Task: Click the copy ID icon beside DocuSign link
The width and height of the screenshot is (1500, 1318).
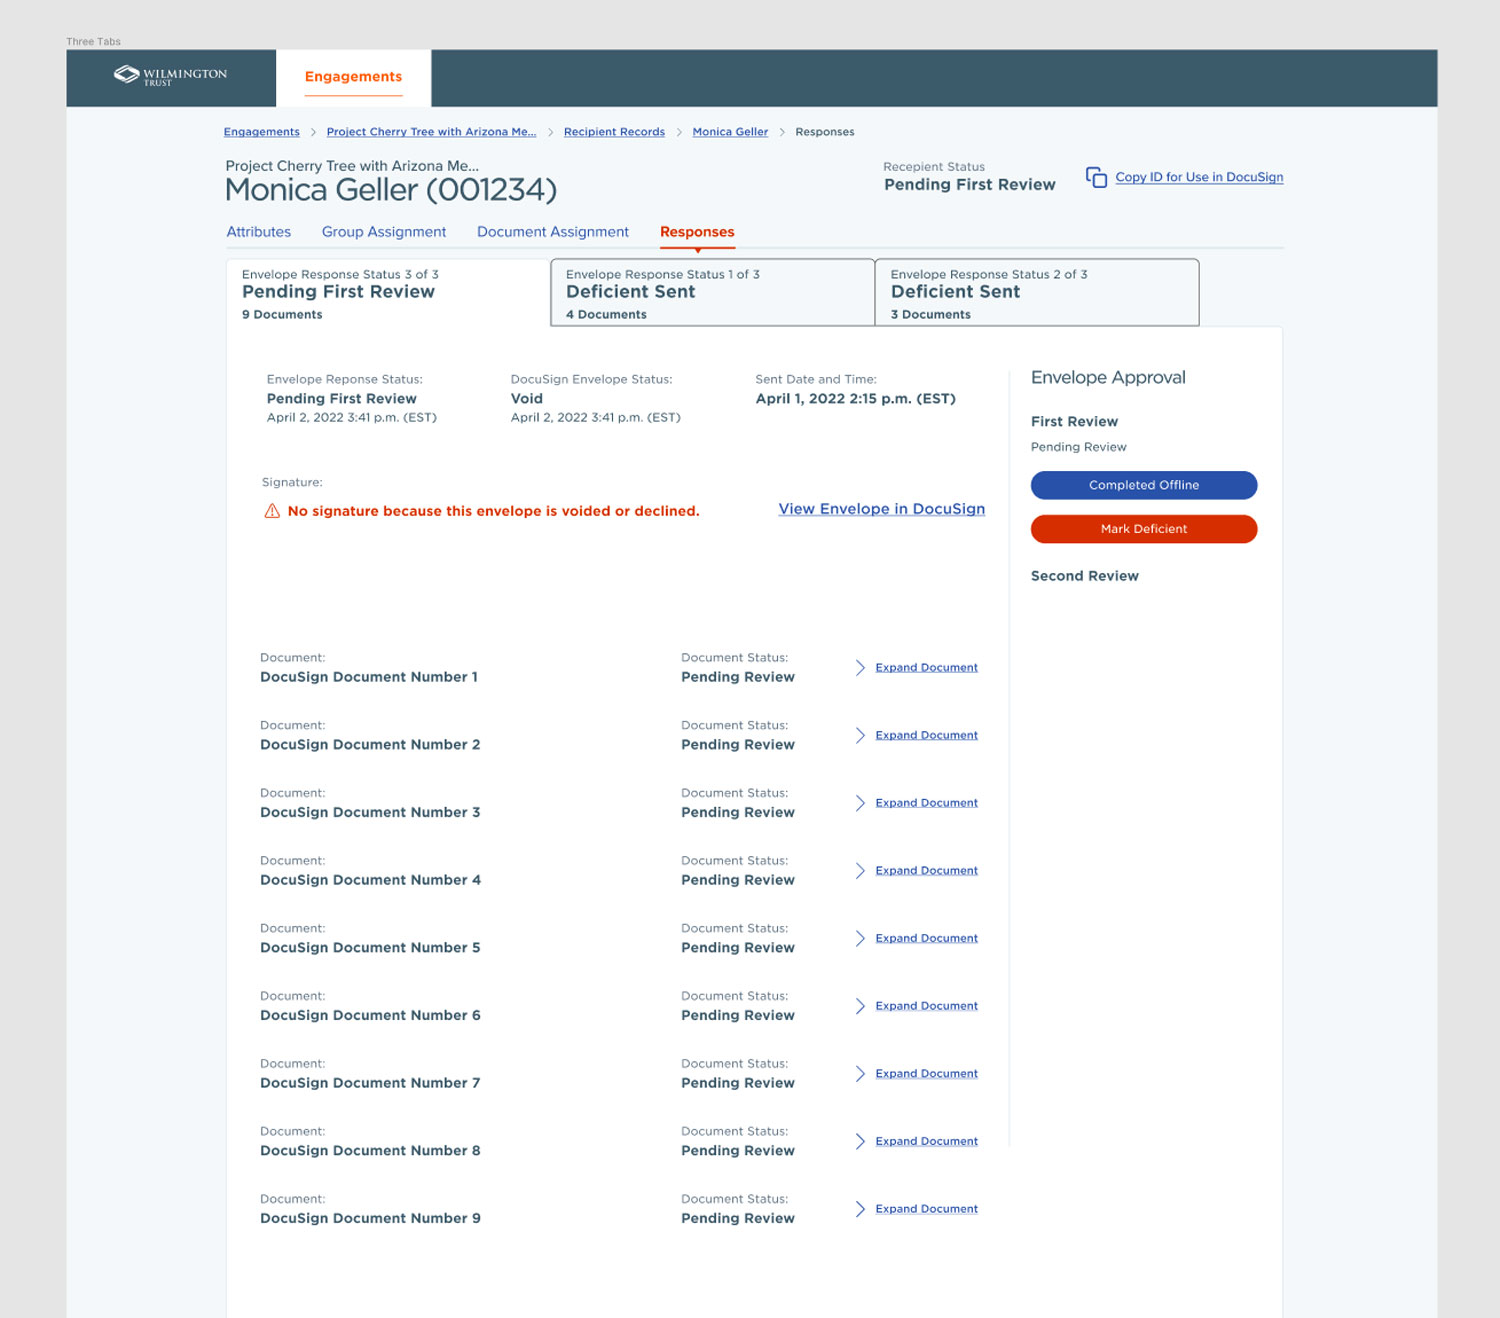Action: point(1096,177)
